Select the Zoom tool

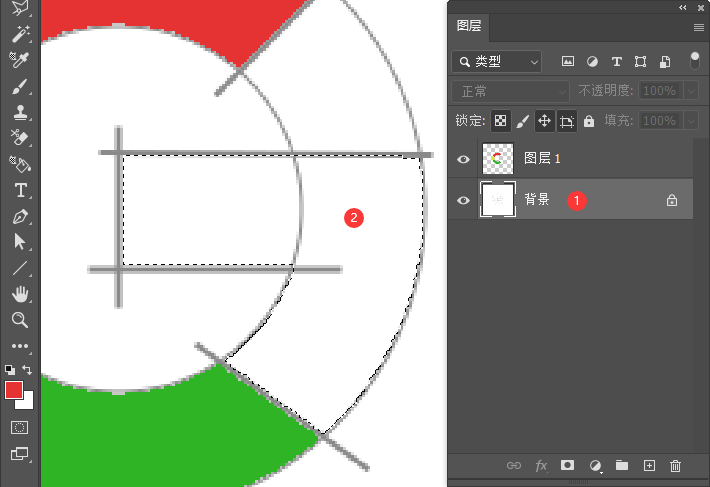[x=20, y=320]
